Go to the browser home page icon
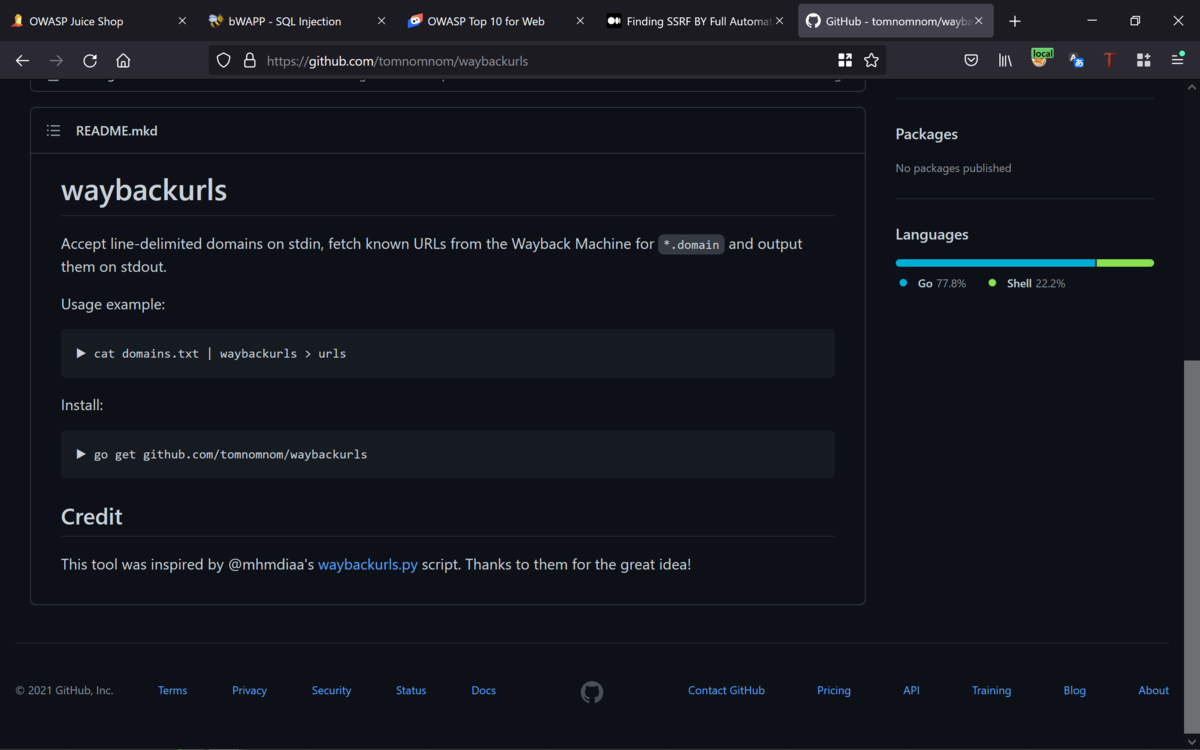 123,61
